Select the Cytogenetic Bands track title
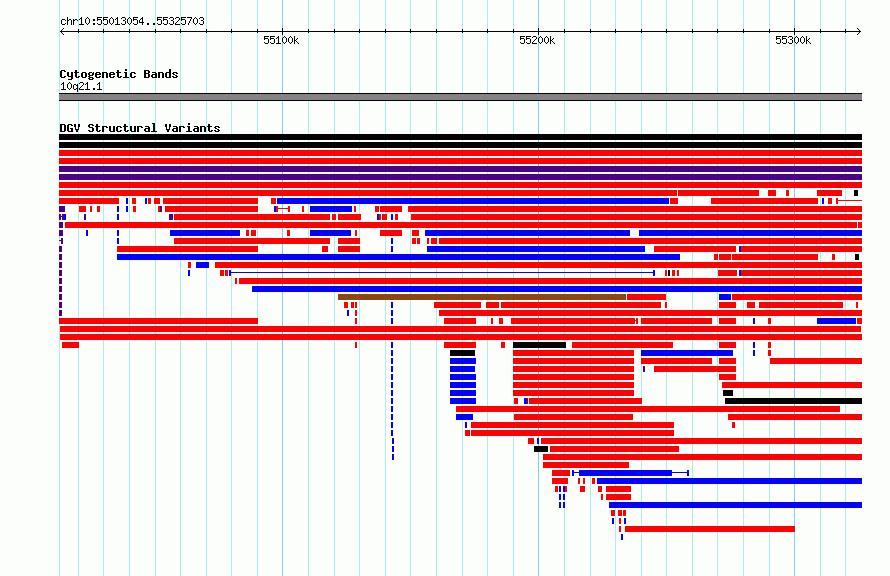 (119, 74)
